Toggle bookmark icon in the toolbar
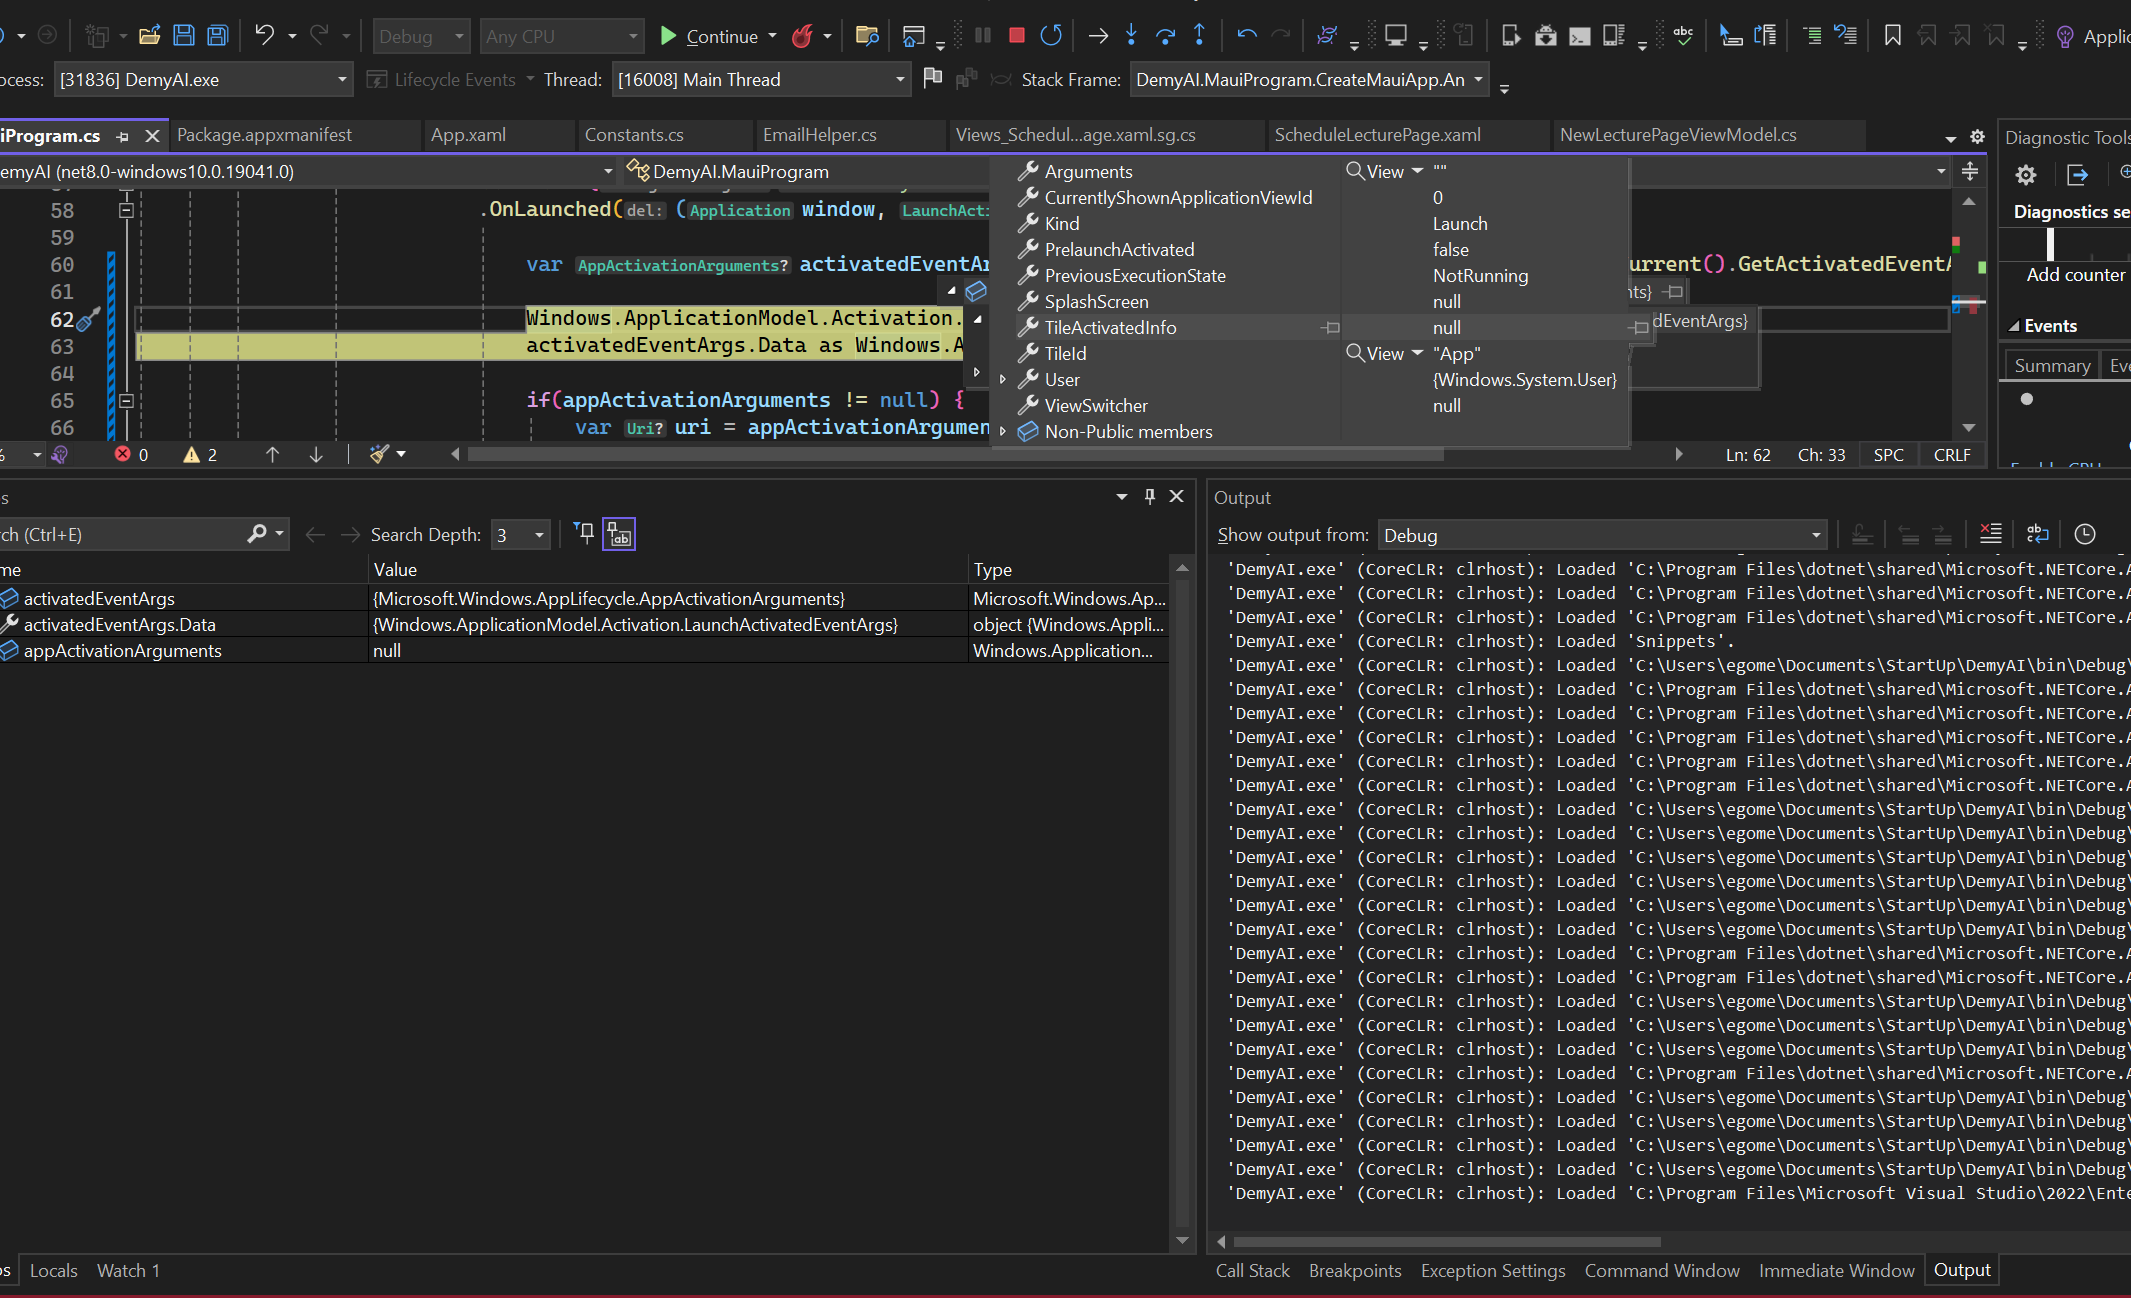2131x1298 pixels. pyautogui.click(x=1892, y=36)
